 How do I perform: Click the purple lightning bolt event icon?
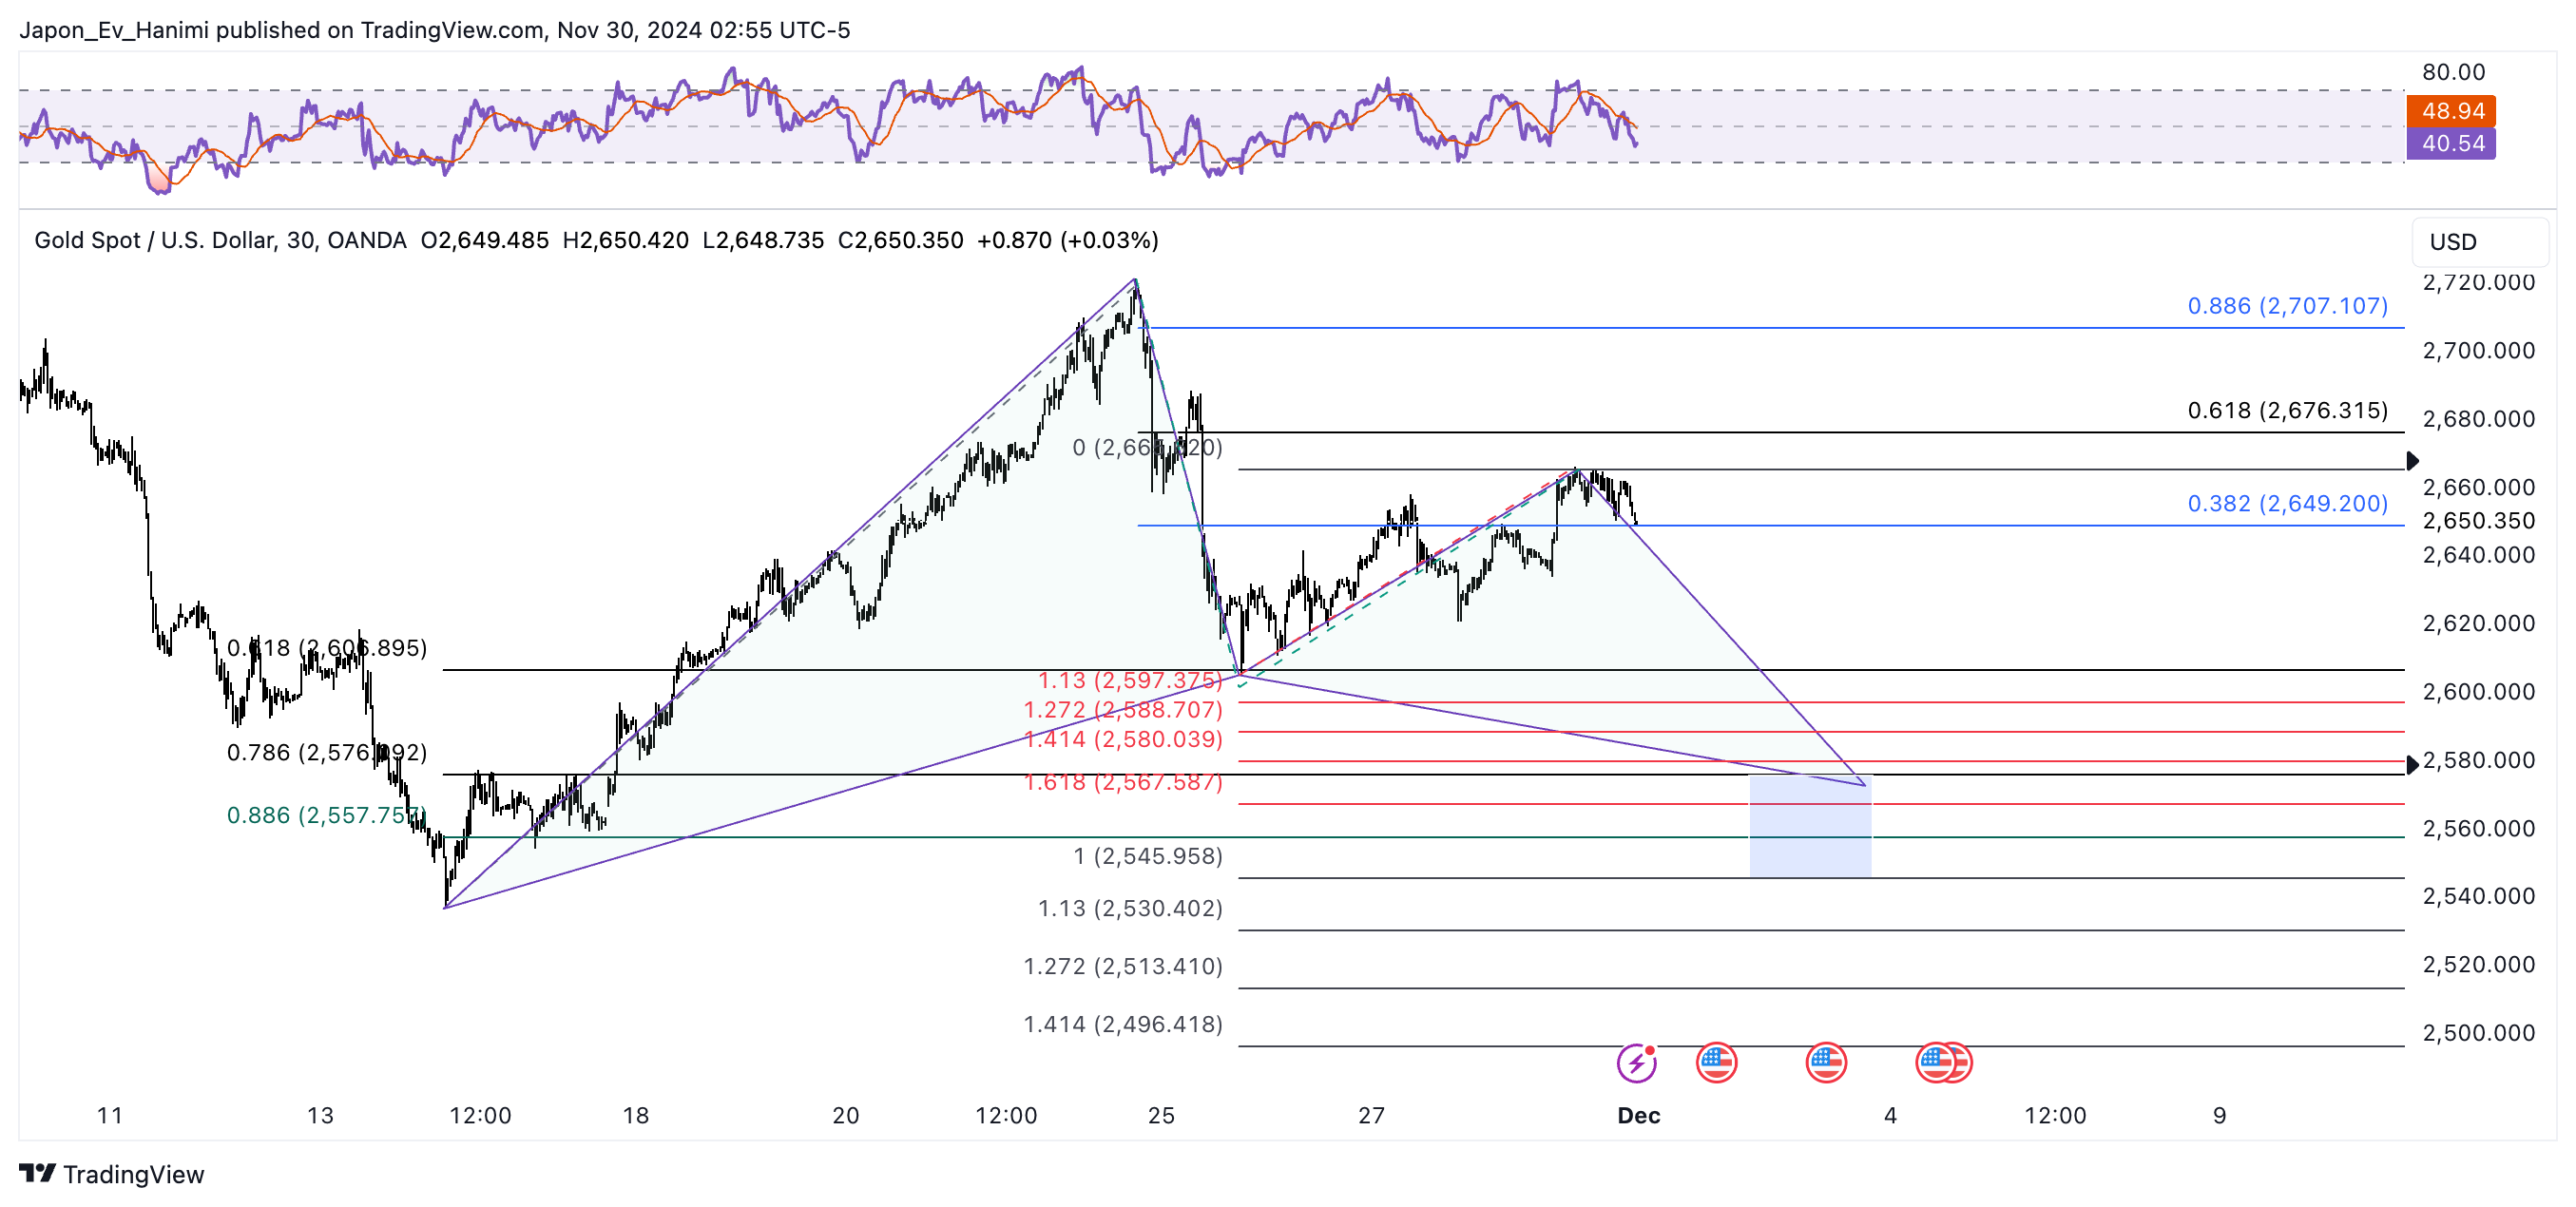1636,1063
